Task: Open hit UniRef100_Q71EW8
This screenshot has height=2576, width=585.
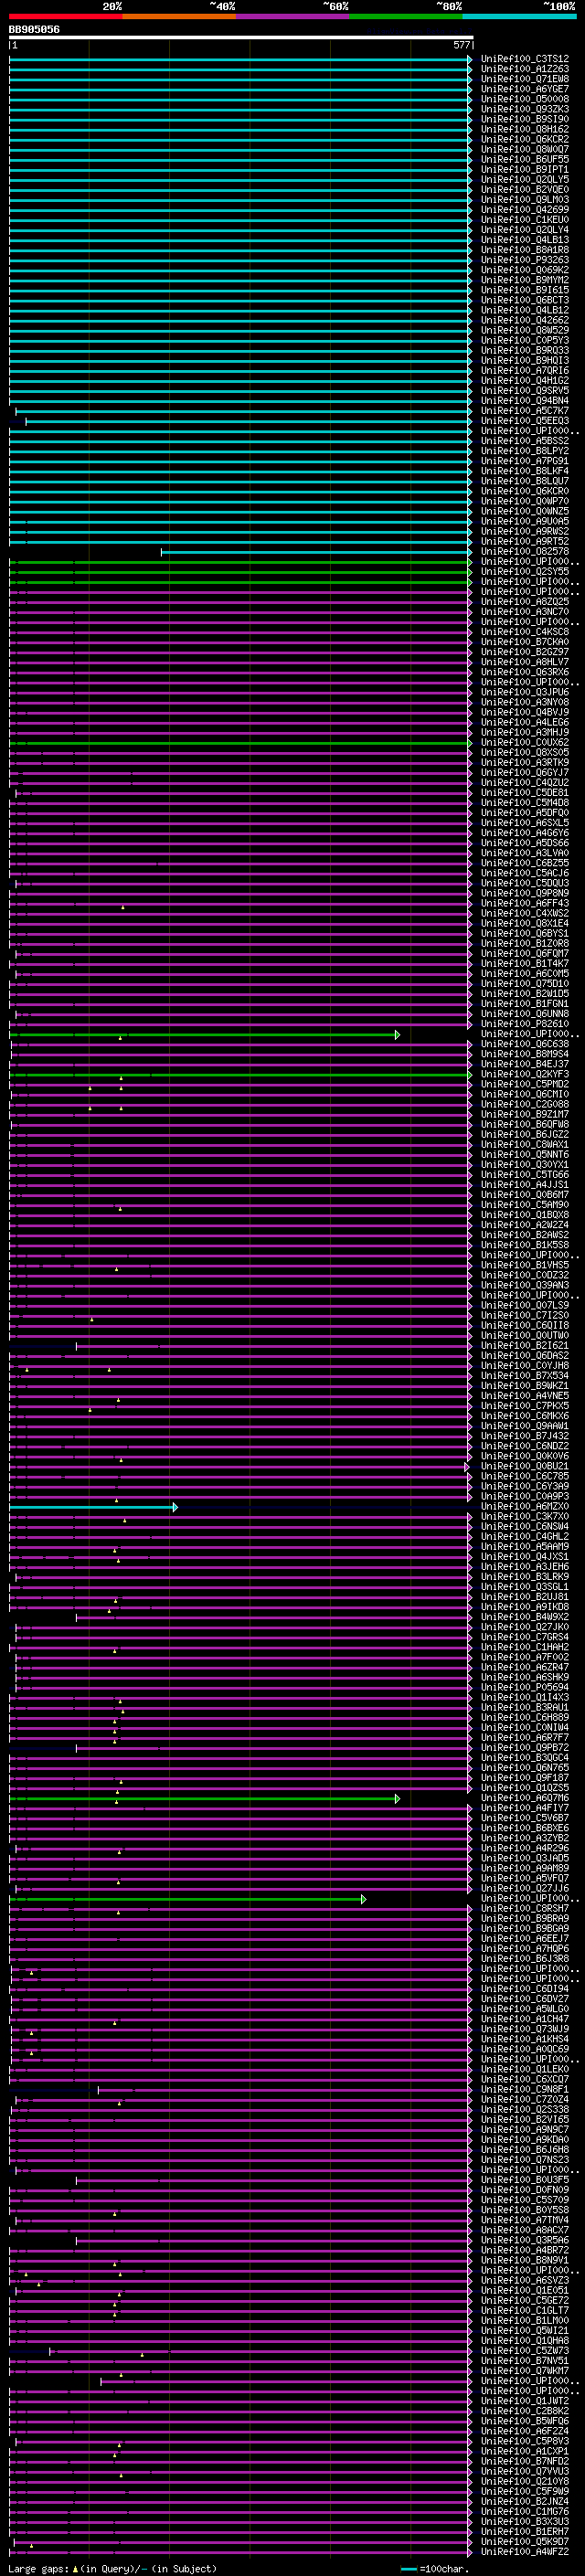Action: 525,79
